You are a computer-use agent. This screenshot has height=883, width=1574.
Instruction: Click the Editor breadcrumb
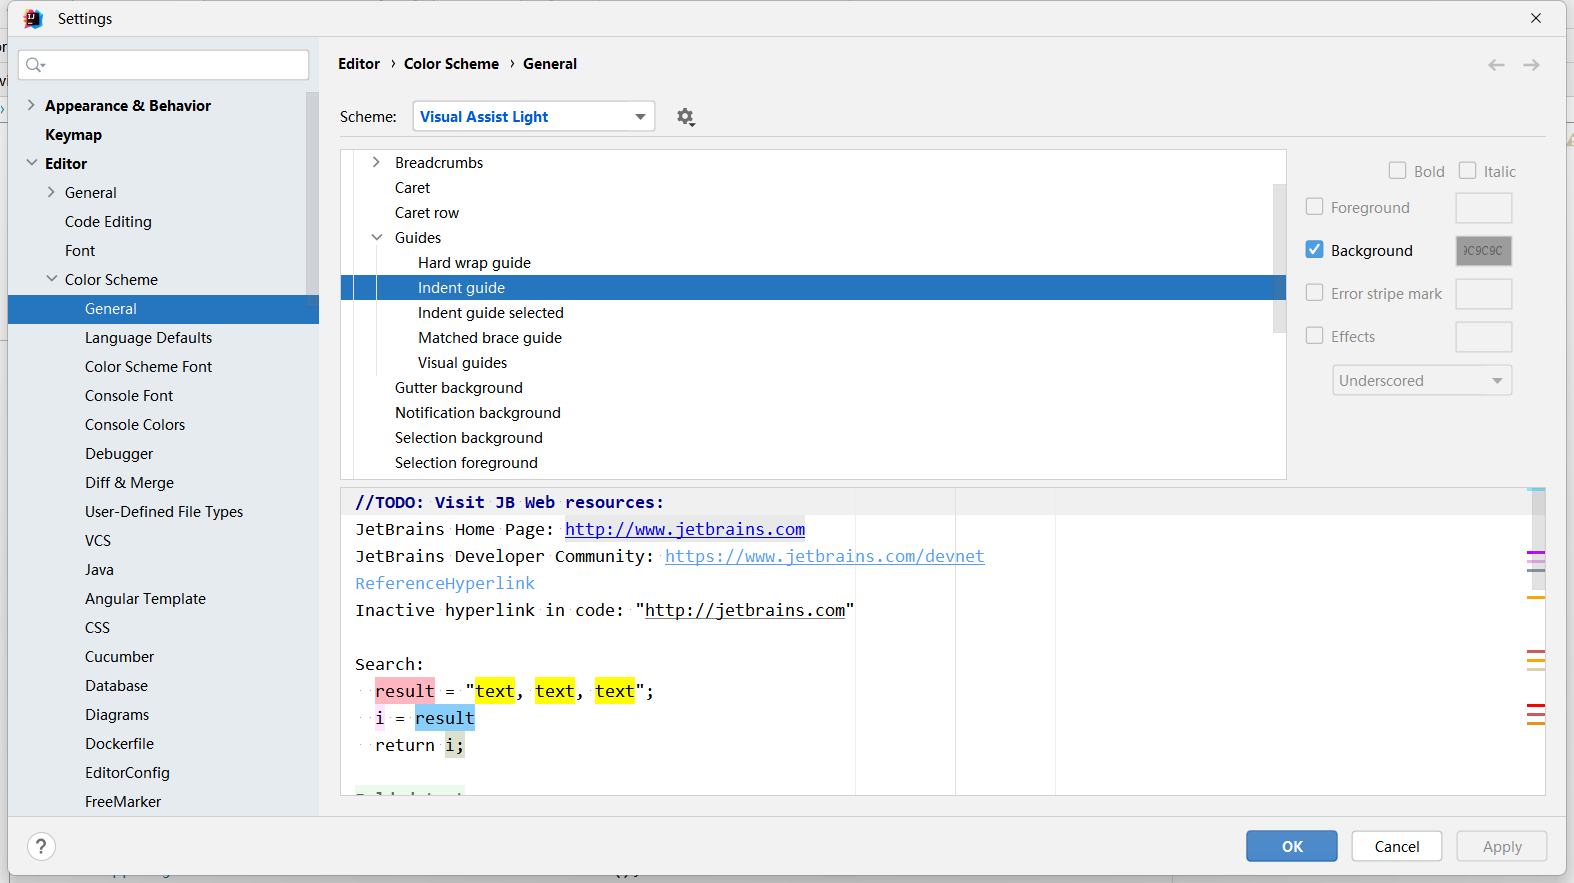pos(359,64)
